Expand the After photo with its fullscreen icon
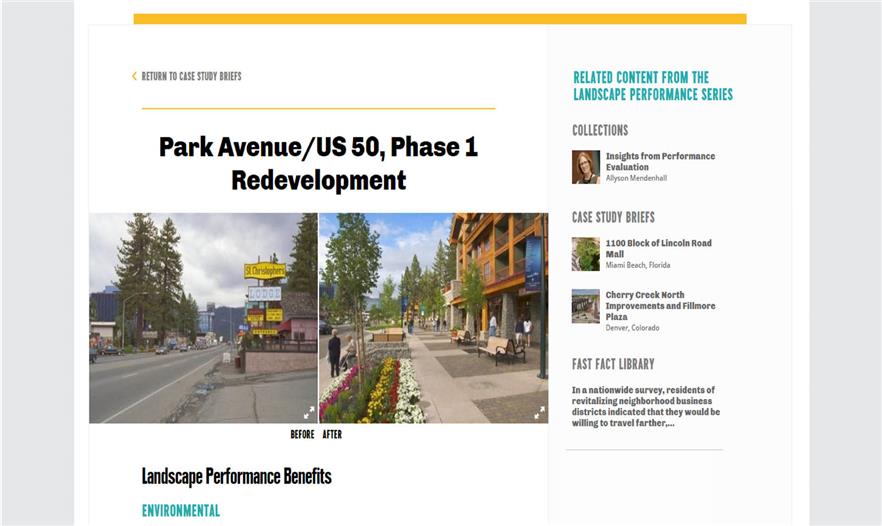Viewport: 882px width, 526px height. (x=539, y=412)
